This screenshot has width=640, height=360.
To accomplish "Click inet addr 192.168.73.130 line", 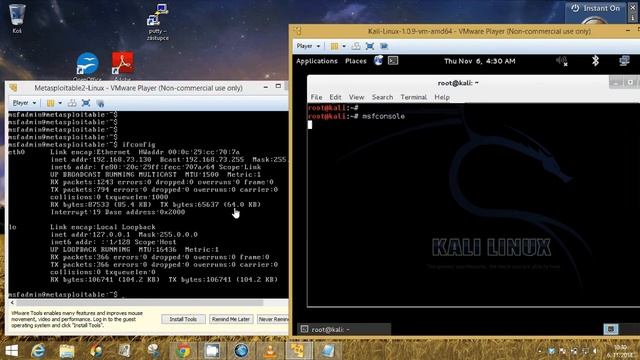I will coord(169,160).
